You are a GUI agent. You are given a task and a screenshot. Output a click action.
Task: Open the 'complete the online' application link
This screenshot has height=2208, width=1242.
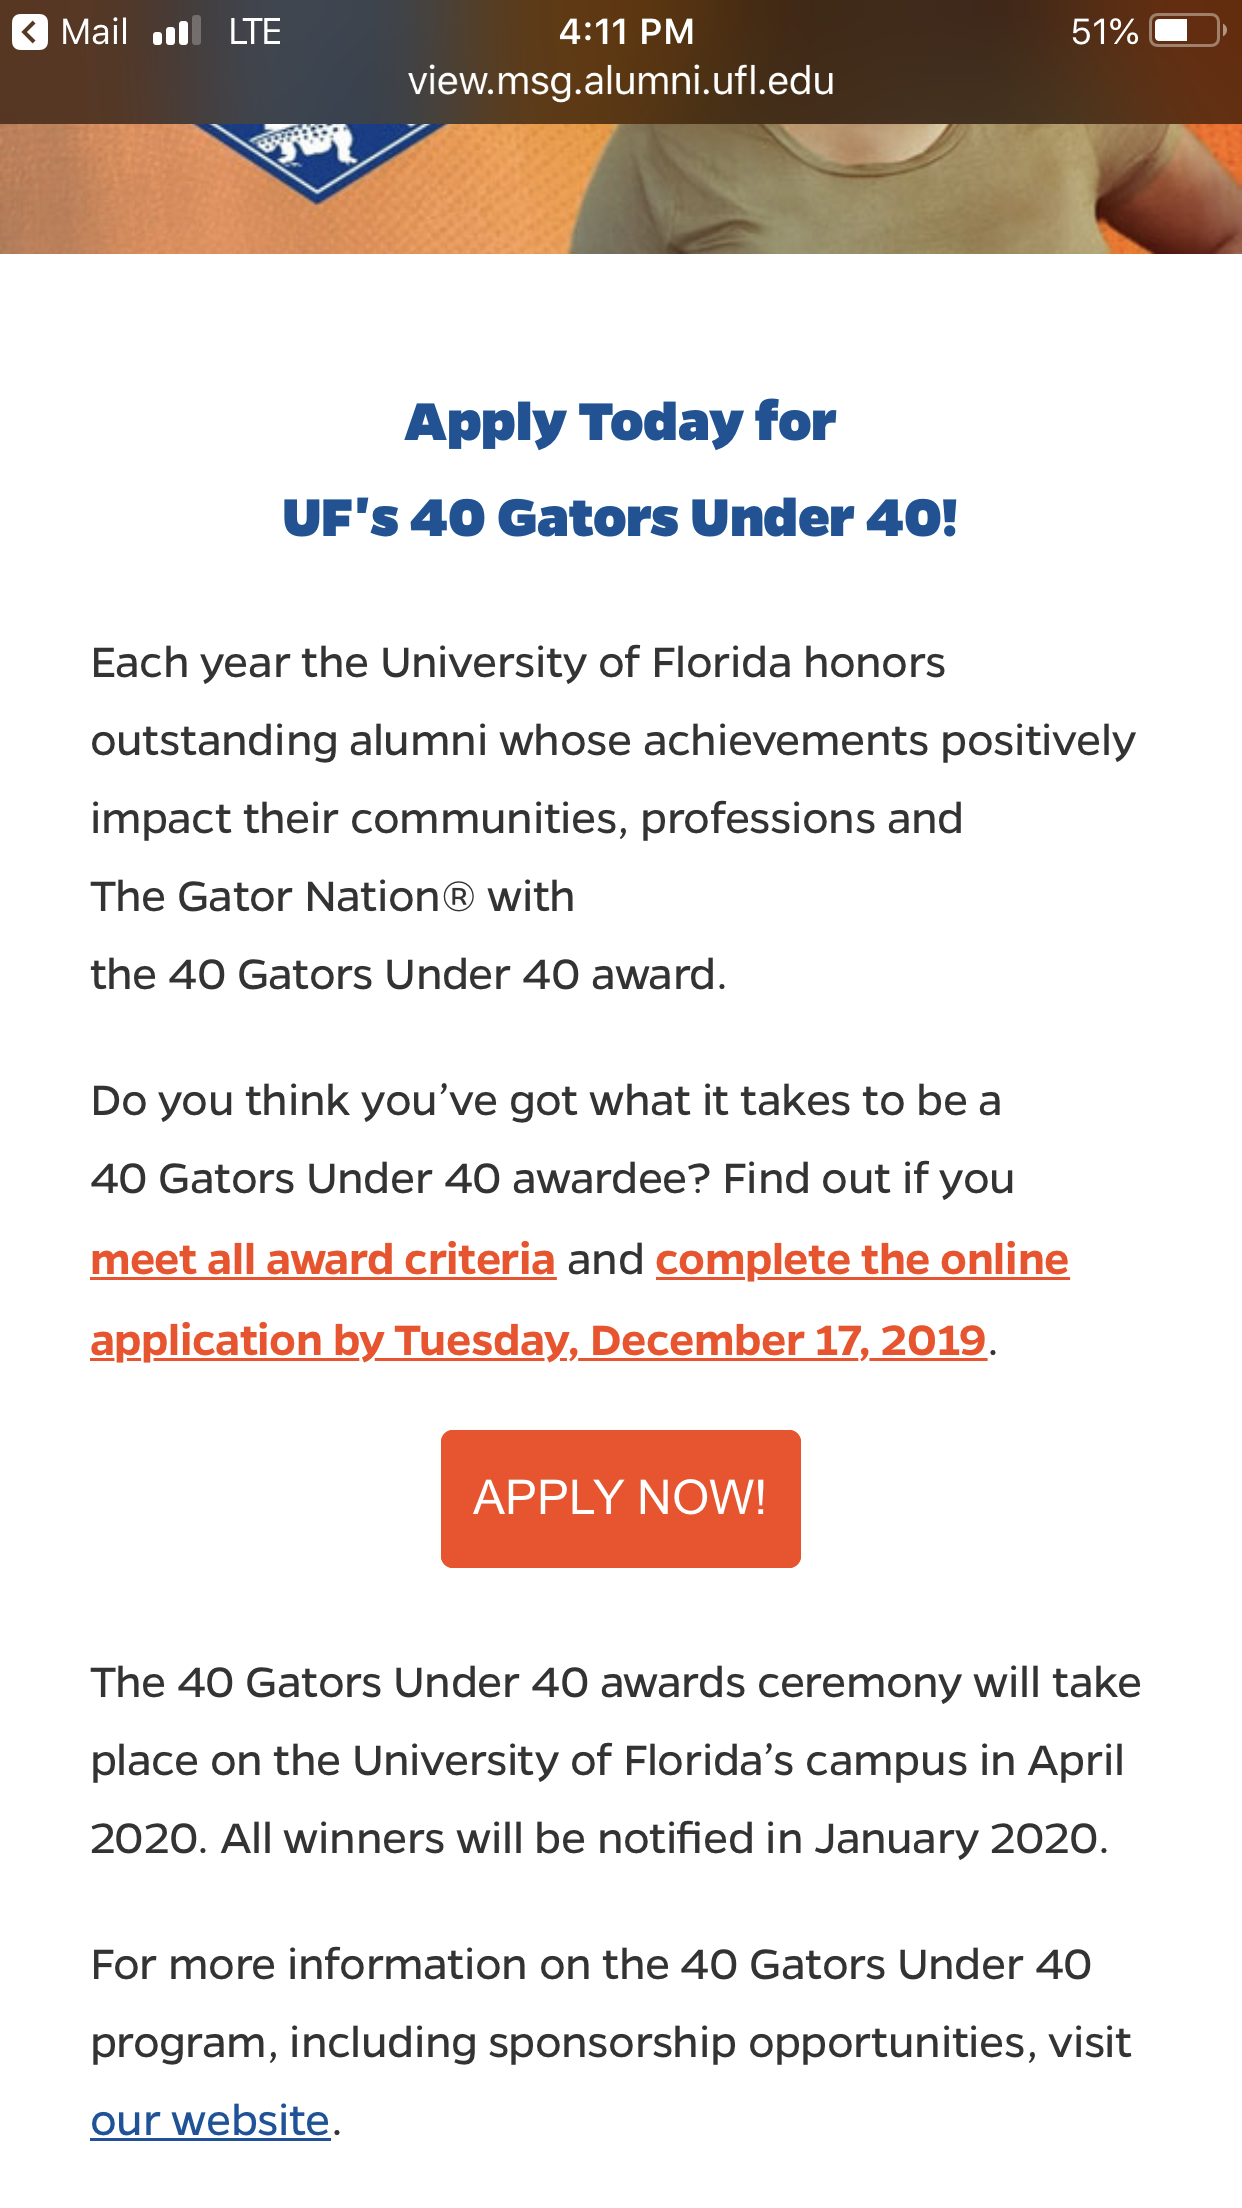(x=862, y=1259)
